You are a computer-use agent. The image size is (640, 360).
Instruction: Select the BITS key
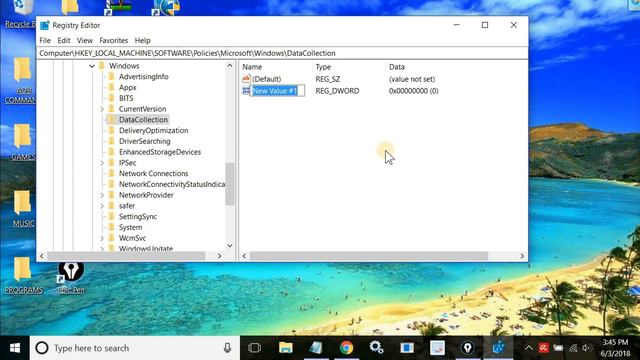pos(126,98)
